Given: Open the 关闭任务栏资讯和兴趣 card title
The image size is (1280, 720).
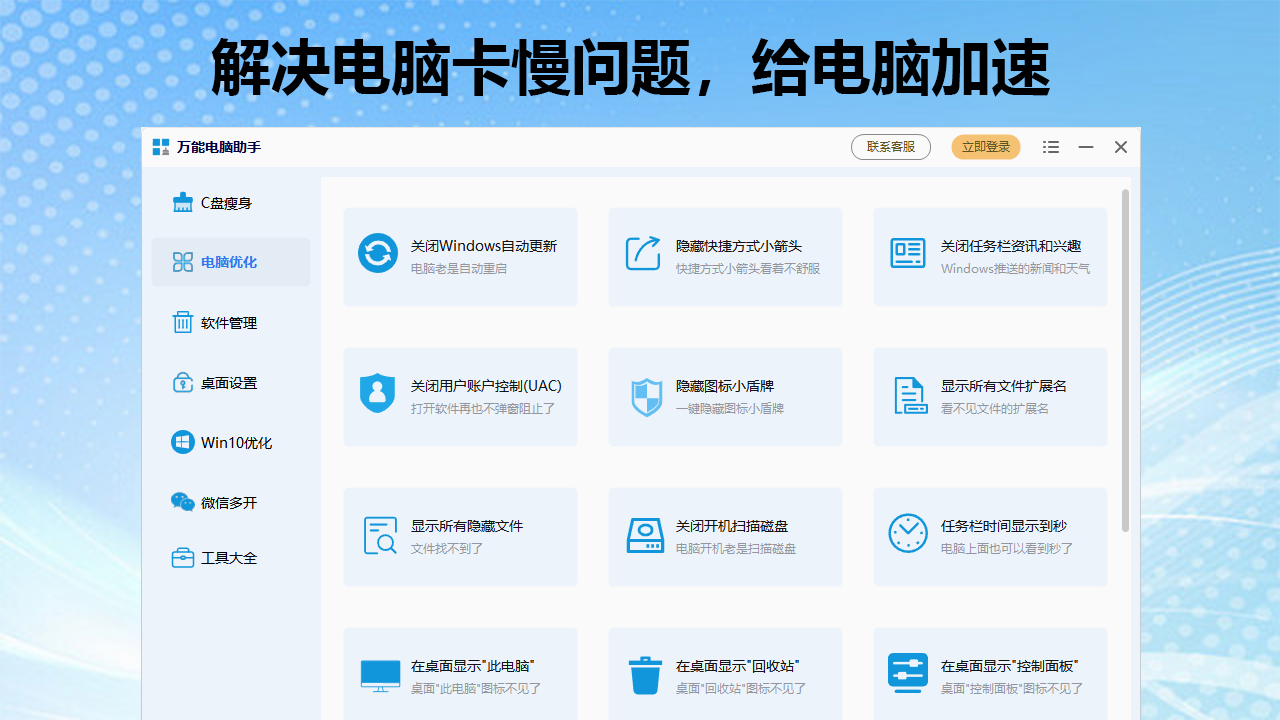Looking at the screenshot, I should coord(1011,246).
